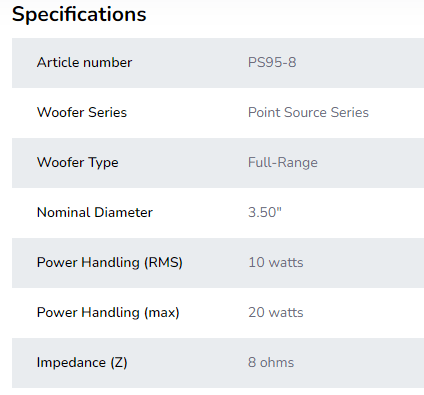Click the Full-Range value

pyautogui.click(x=283, y=163)
